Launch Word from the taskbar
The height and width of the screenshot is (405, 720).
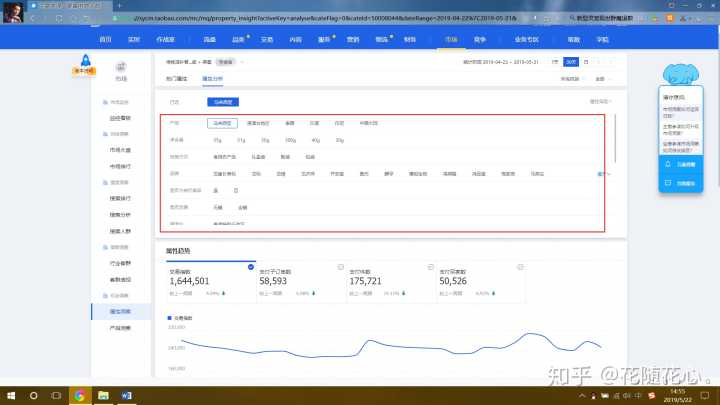click(127, 395)
